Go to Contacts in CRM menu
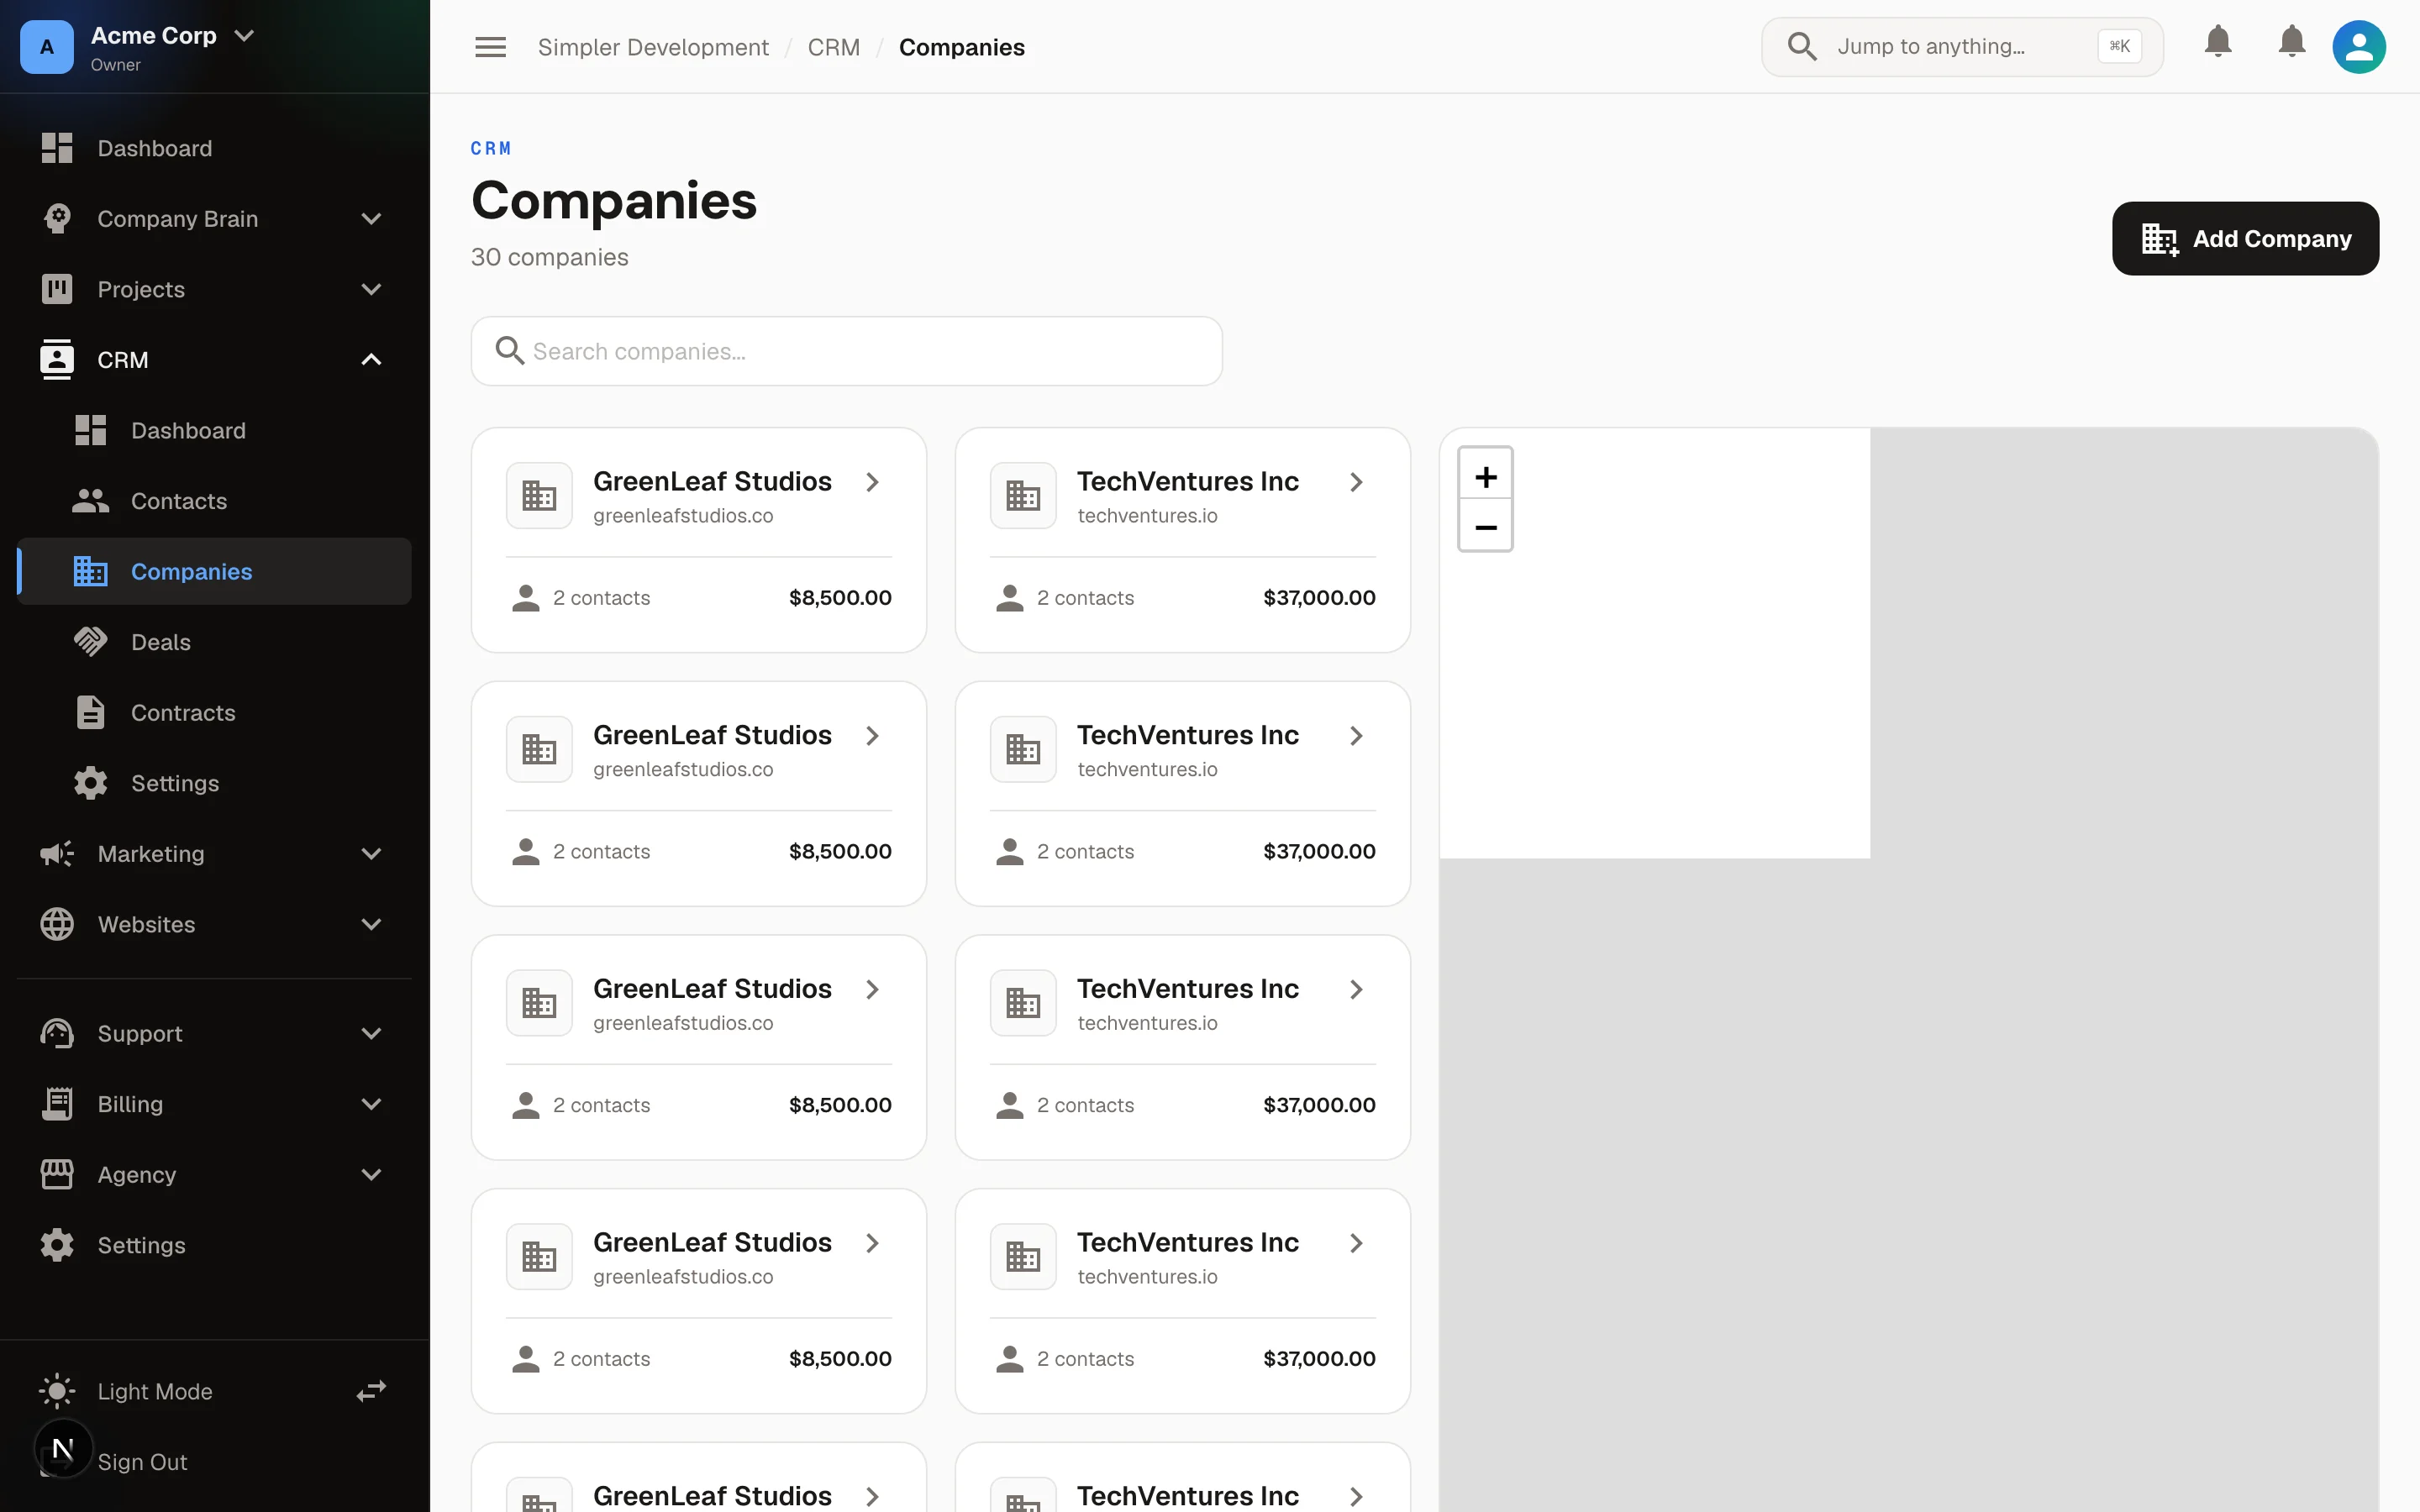Viewport: 2420px width, 1512px height. tap(214, 501)
